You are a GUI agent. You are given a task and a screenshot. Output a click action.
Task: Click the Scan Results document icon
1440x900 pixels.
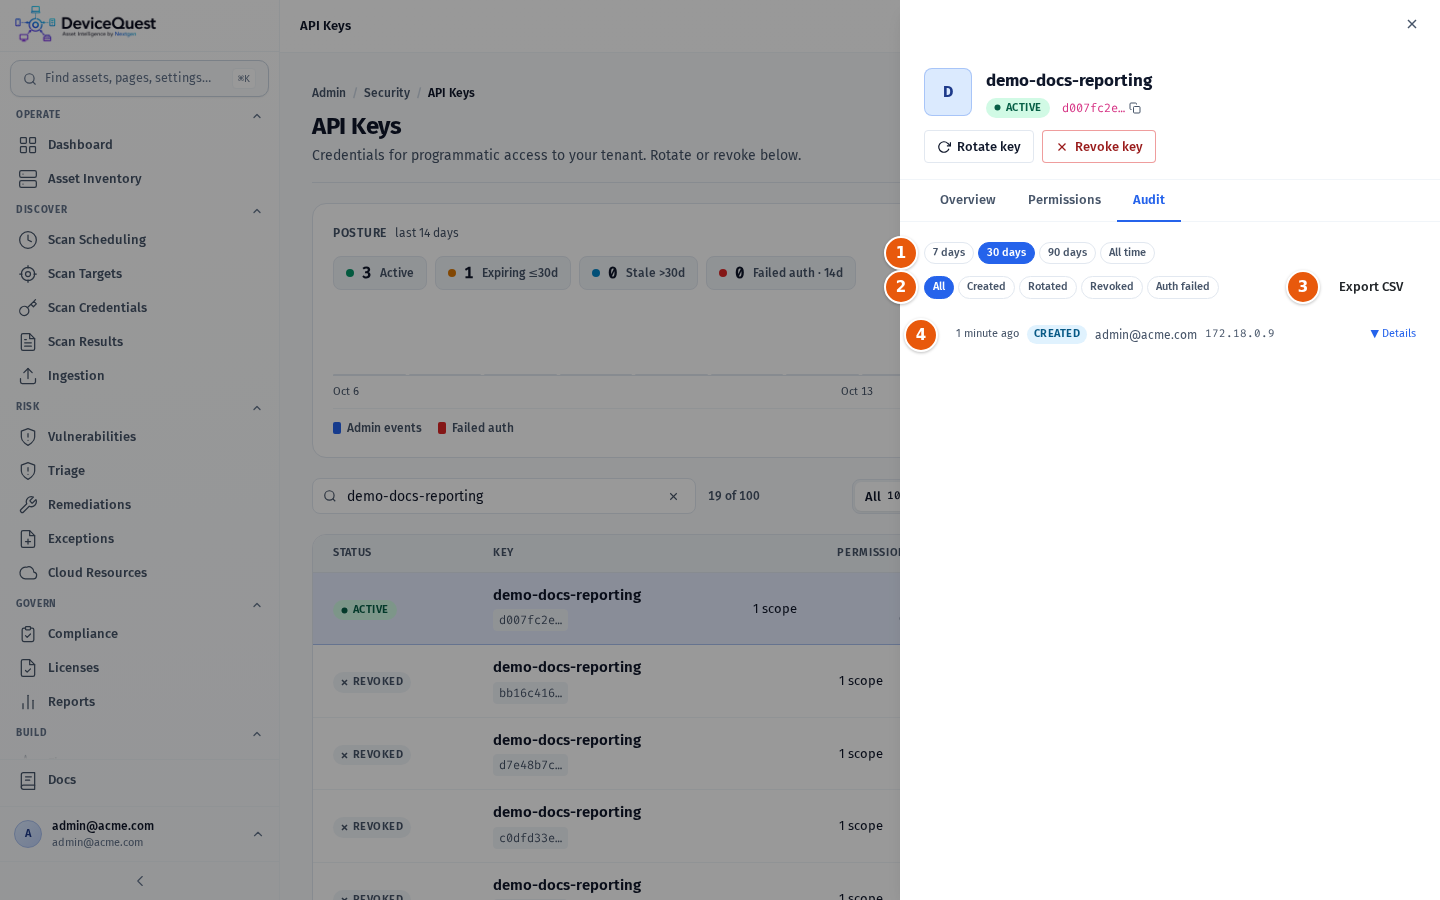point(28,342)
